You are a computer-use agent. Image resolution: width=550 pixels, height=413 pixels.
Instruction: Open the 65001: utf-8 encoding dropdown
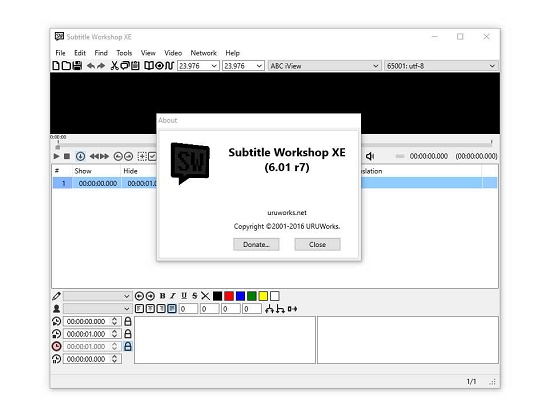tap(441, 66)
